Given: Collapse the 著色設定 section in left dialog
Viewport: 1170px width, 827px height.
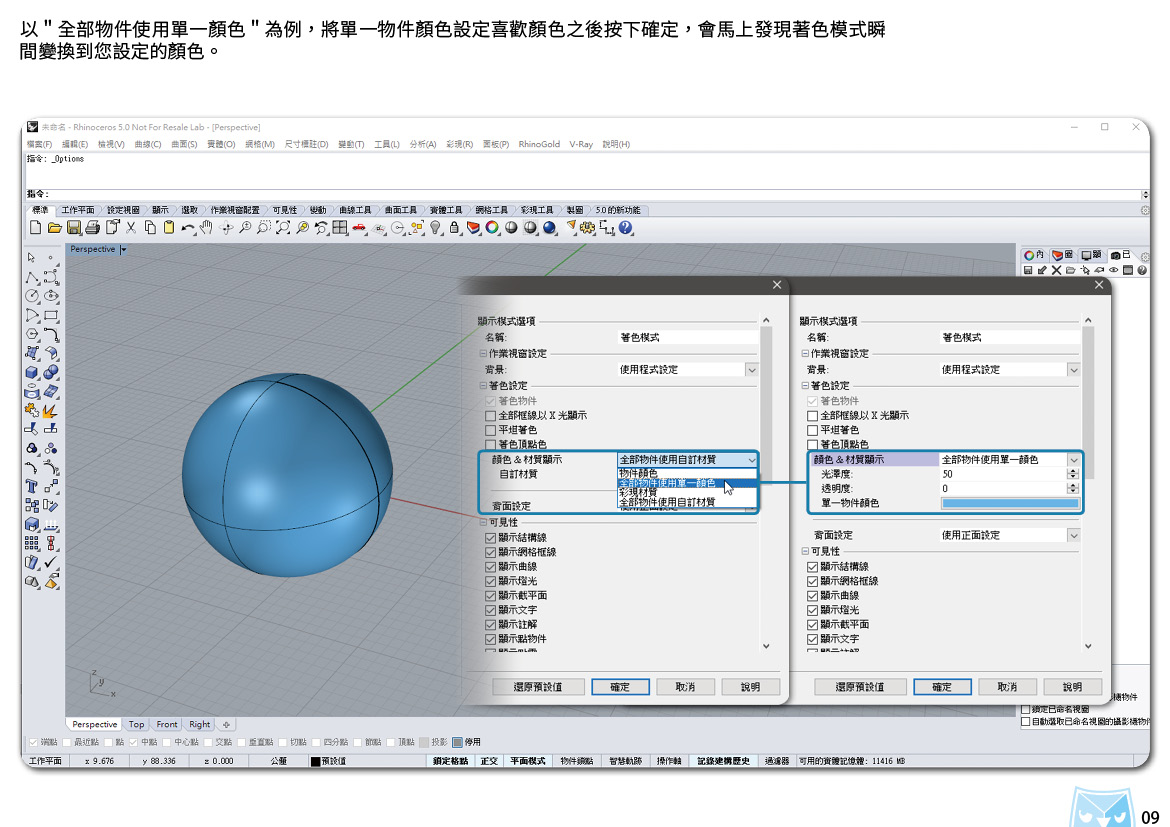Looking at the screenshot, I should (483, 386).
